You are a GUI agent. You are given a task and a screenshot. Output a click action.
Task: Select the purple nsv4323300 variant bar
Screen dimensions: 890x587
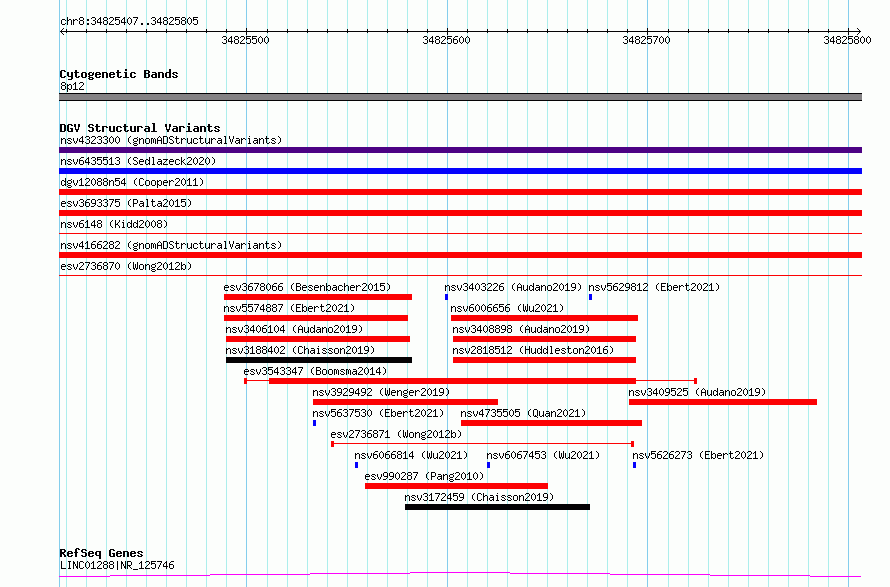[460, 150]
